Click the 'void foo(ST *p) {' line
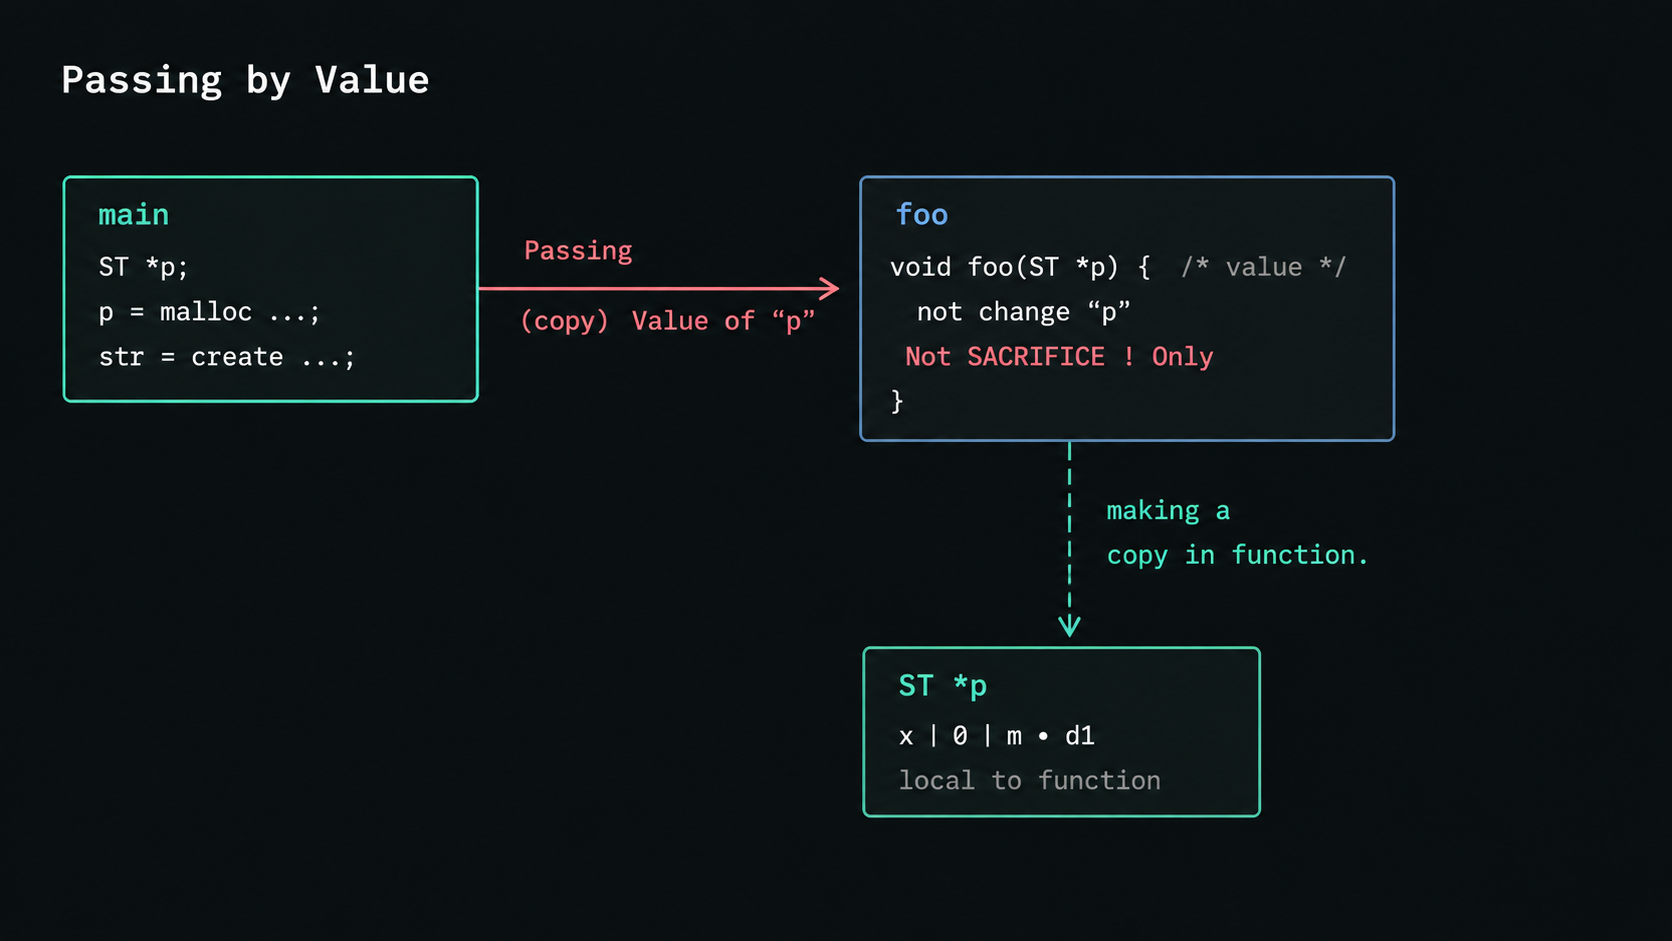This screenshot has height=941, width=1672. tap(1020, 267)
